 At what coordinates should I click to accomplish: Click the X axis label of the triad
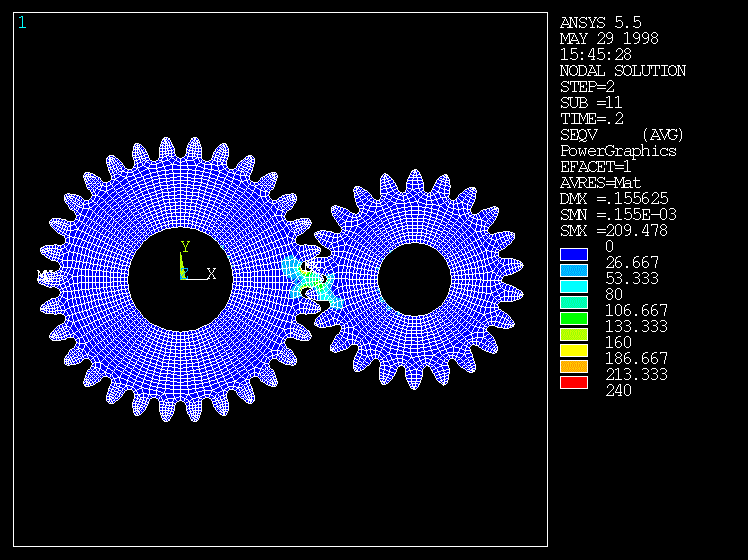point(211,274)
